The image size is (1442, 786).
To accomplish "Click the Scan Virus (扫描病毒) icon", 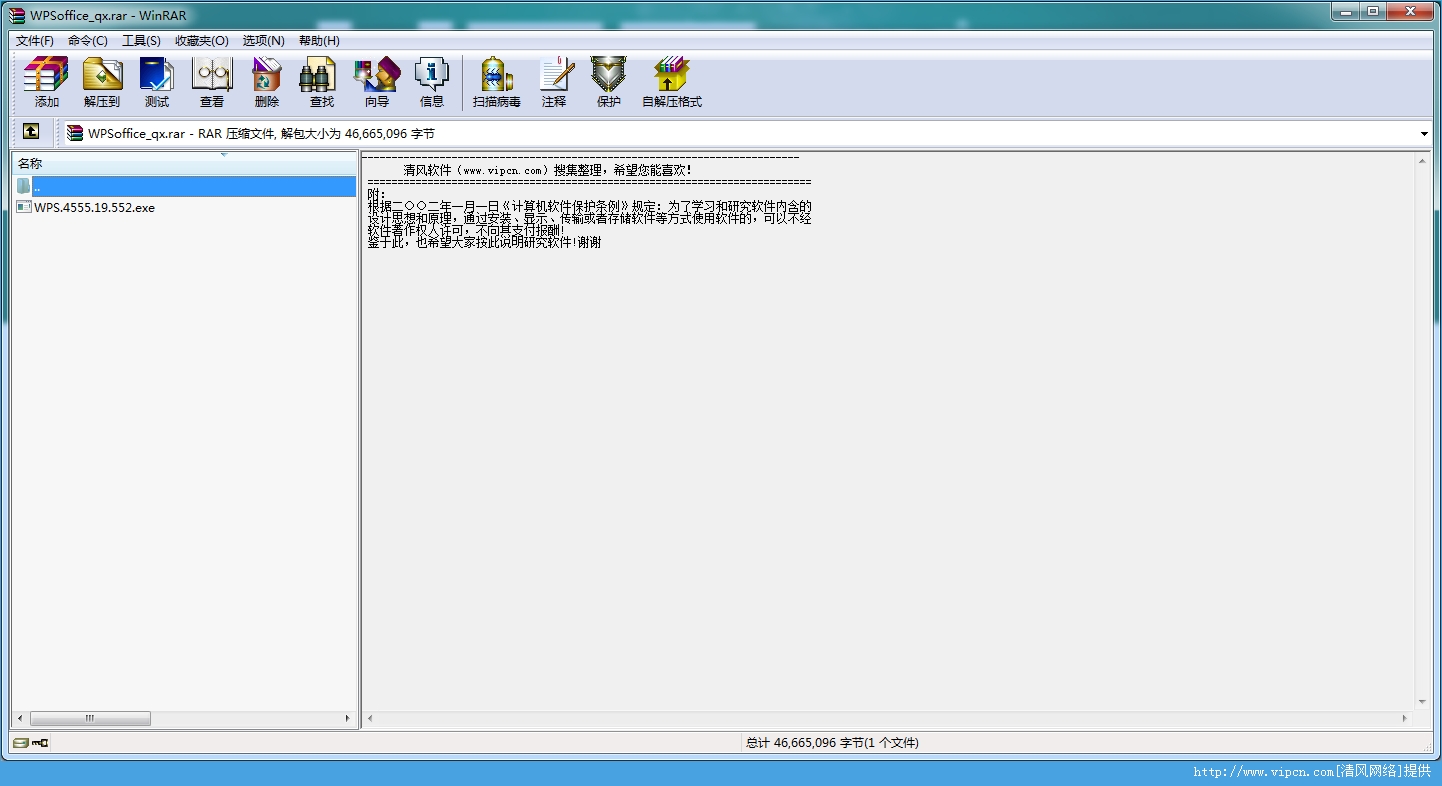I will tap(497, 81).
